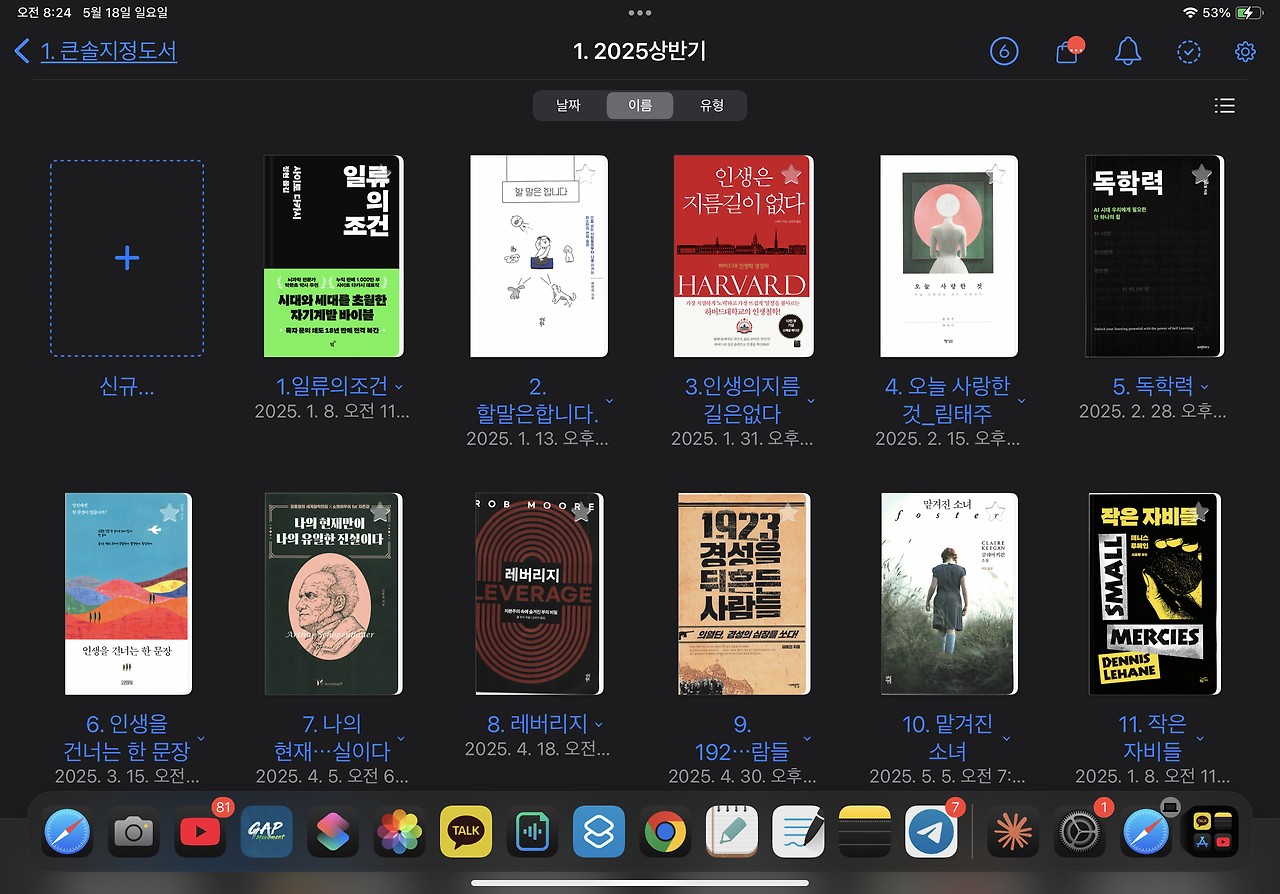
Task: Open the circled 6 icon in top bar
Action: [1004, 51]
